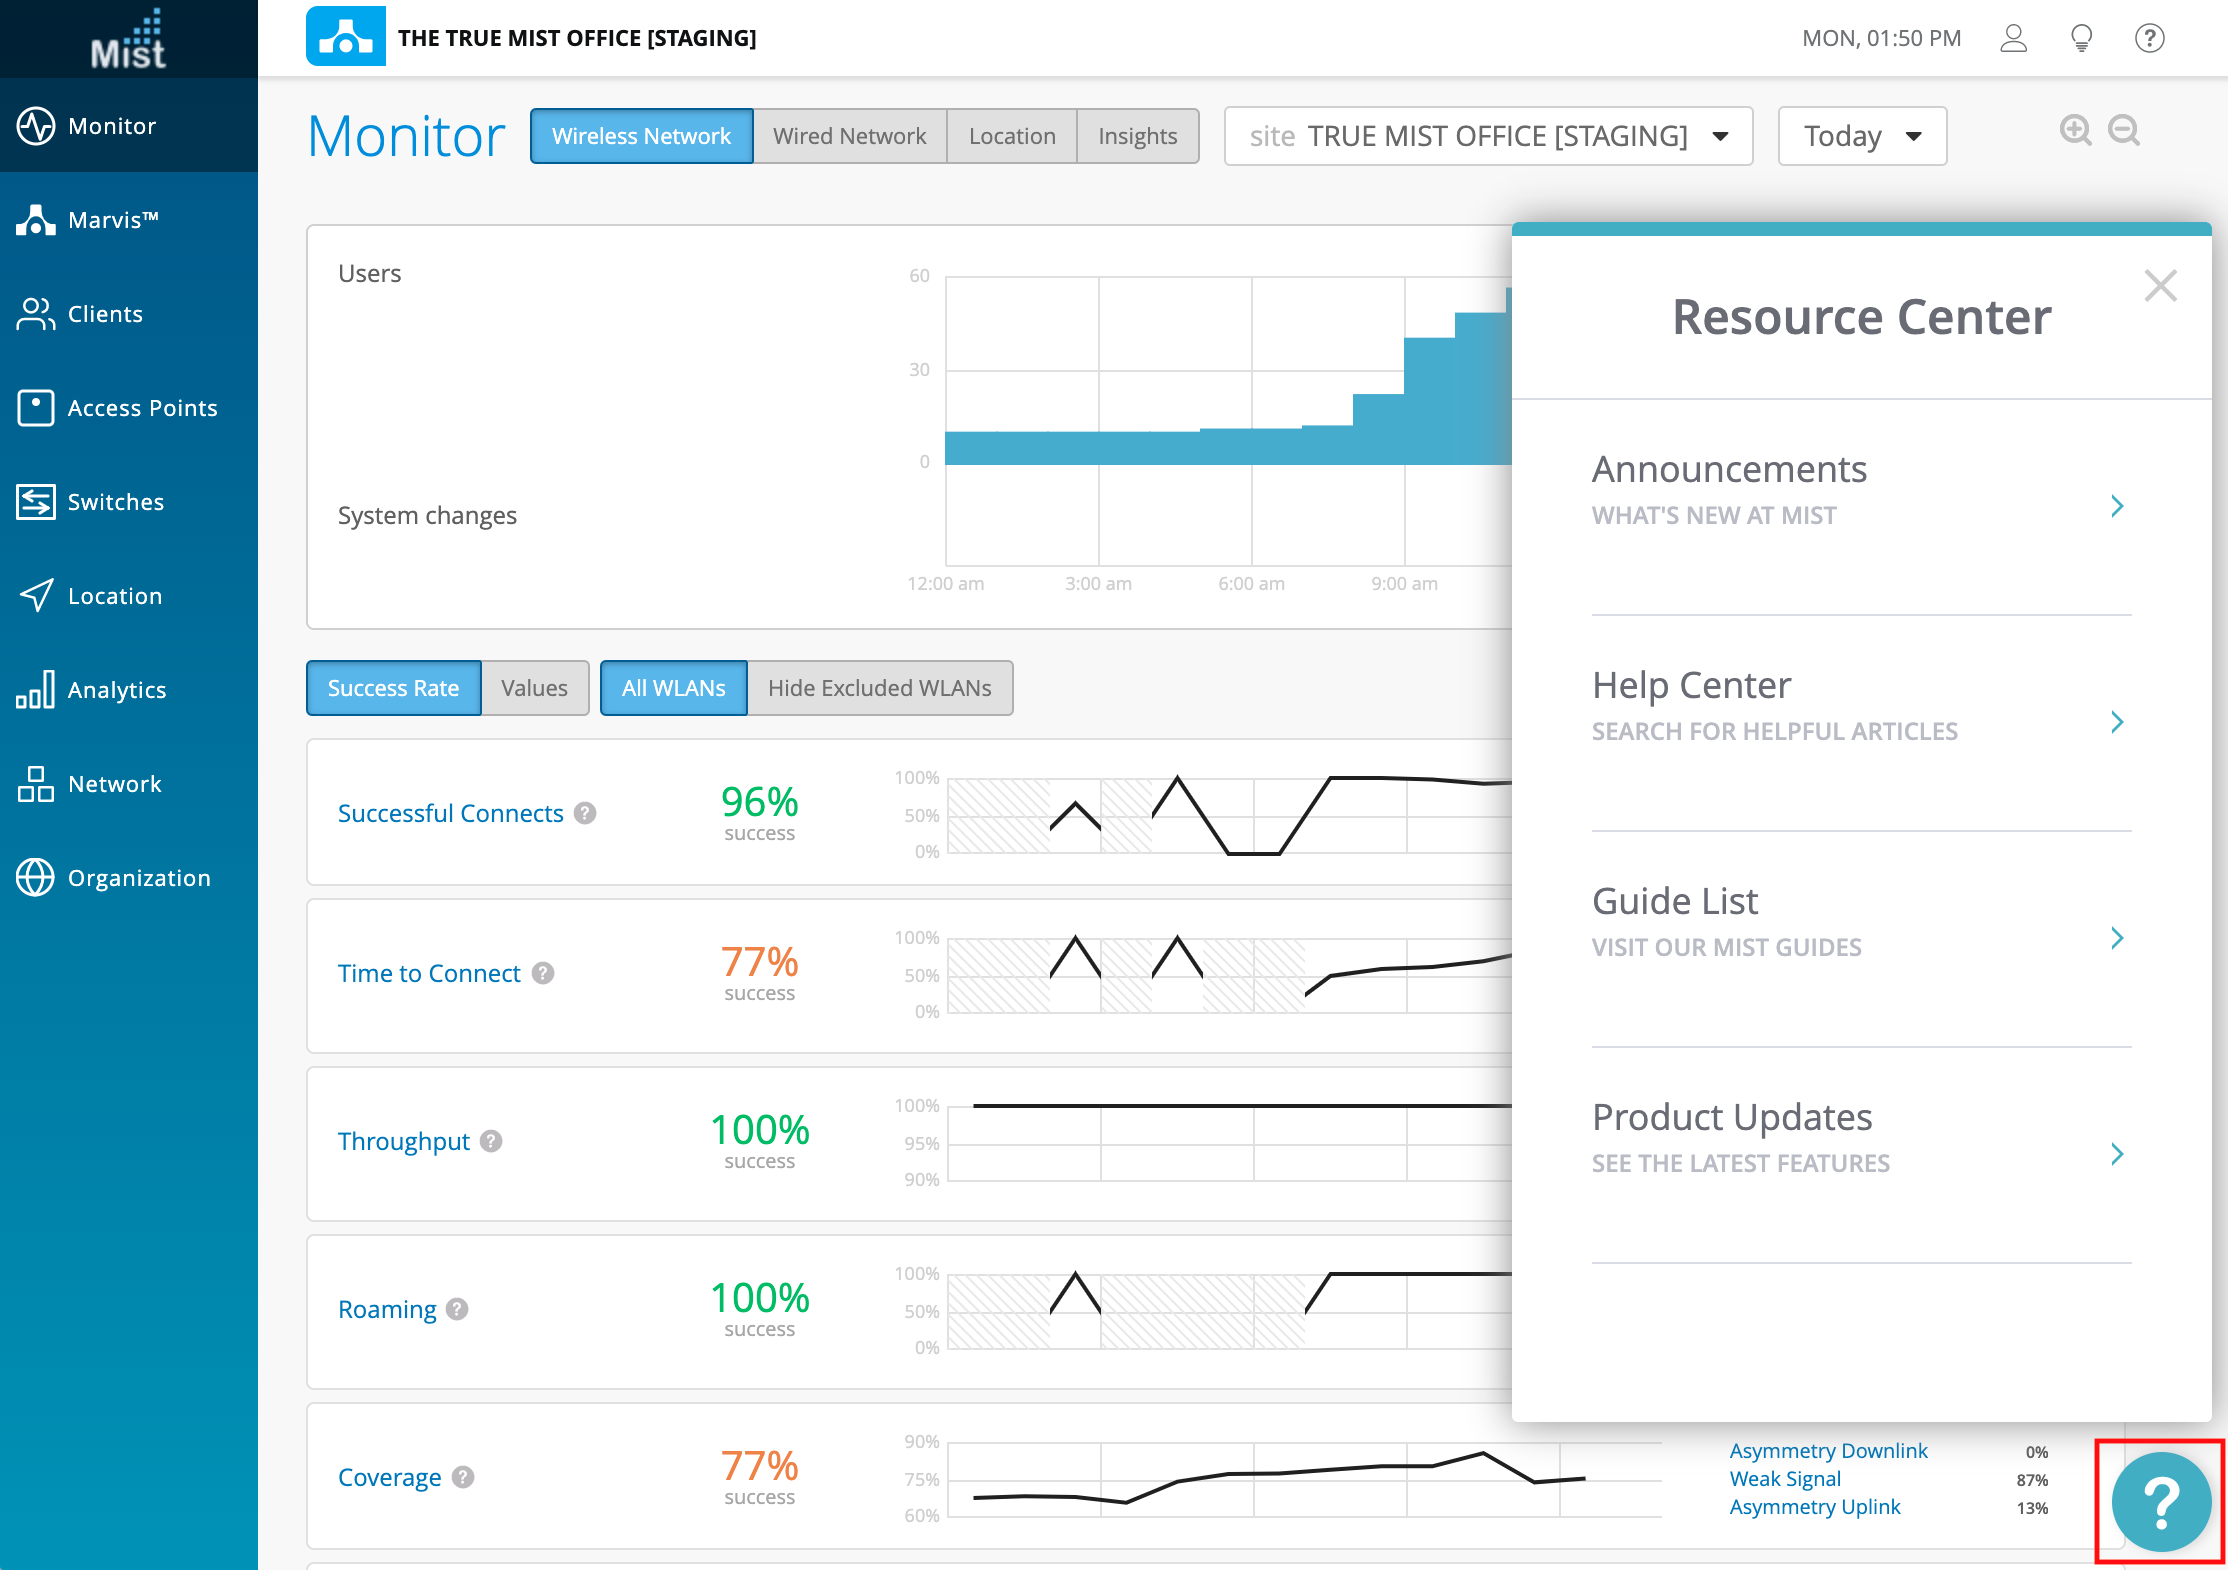2228x1570 pixels.
Task: Expand Announcements in Resource Center
Action: 1860,490
